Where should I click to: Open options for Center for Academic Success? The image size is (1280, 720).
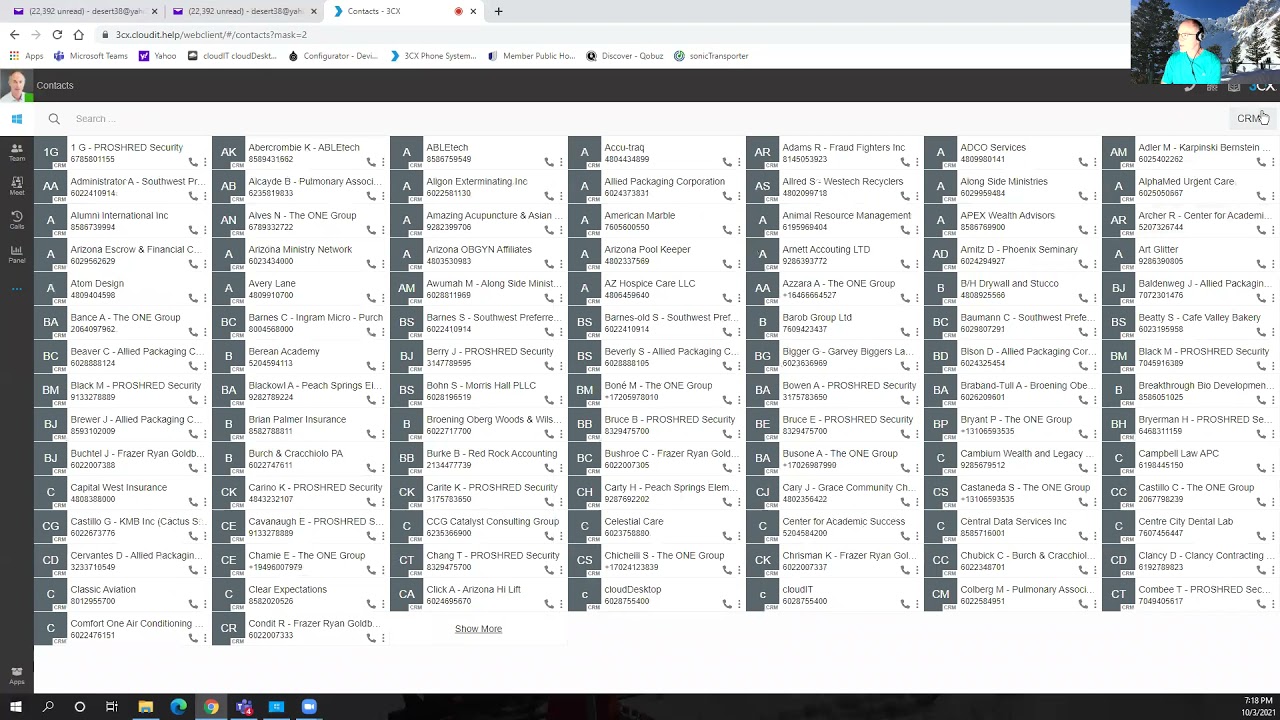click(917, 536)
